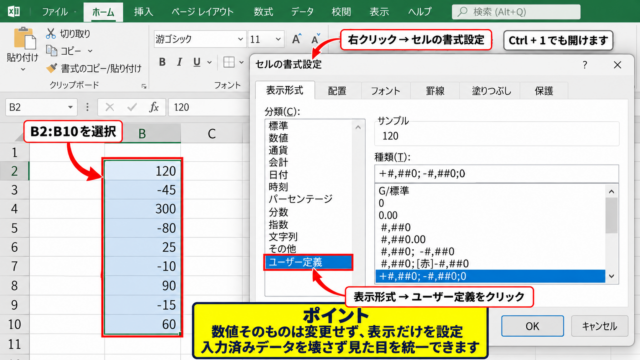Click the Paste clipboard icon
The image size is (640, 360).
24,39
